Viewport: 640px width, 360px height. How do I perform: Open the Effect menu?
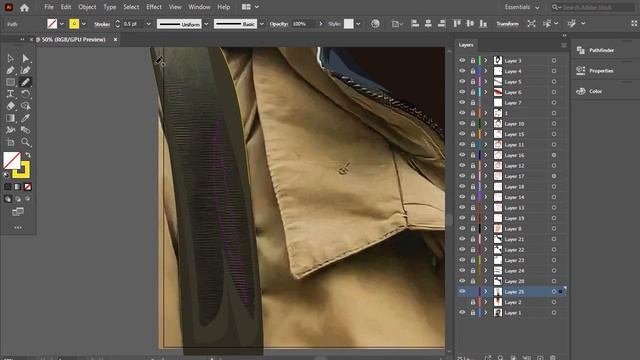154,7
